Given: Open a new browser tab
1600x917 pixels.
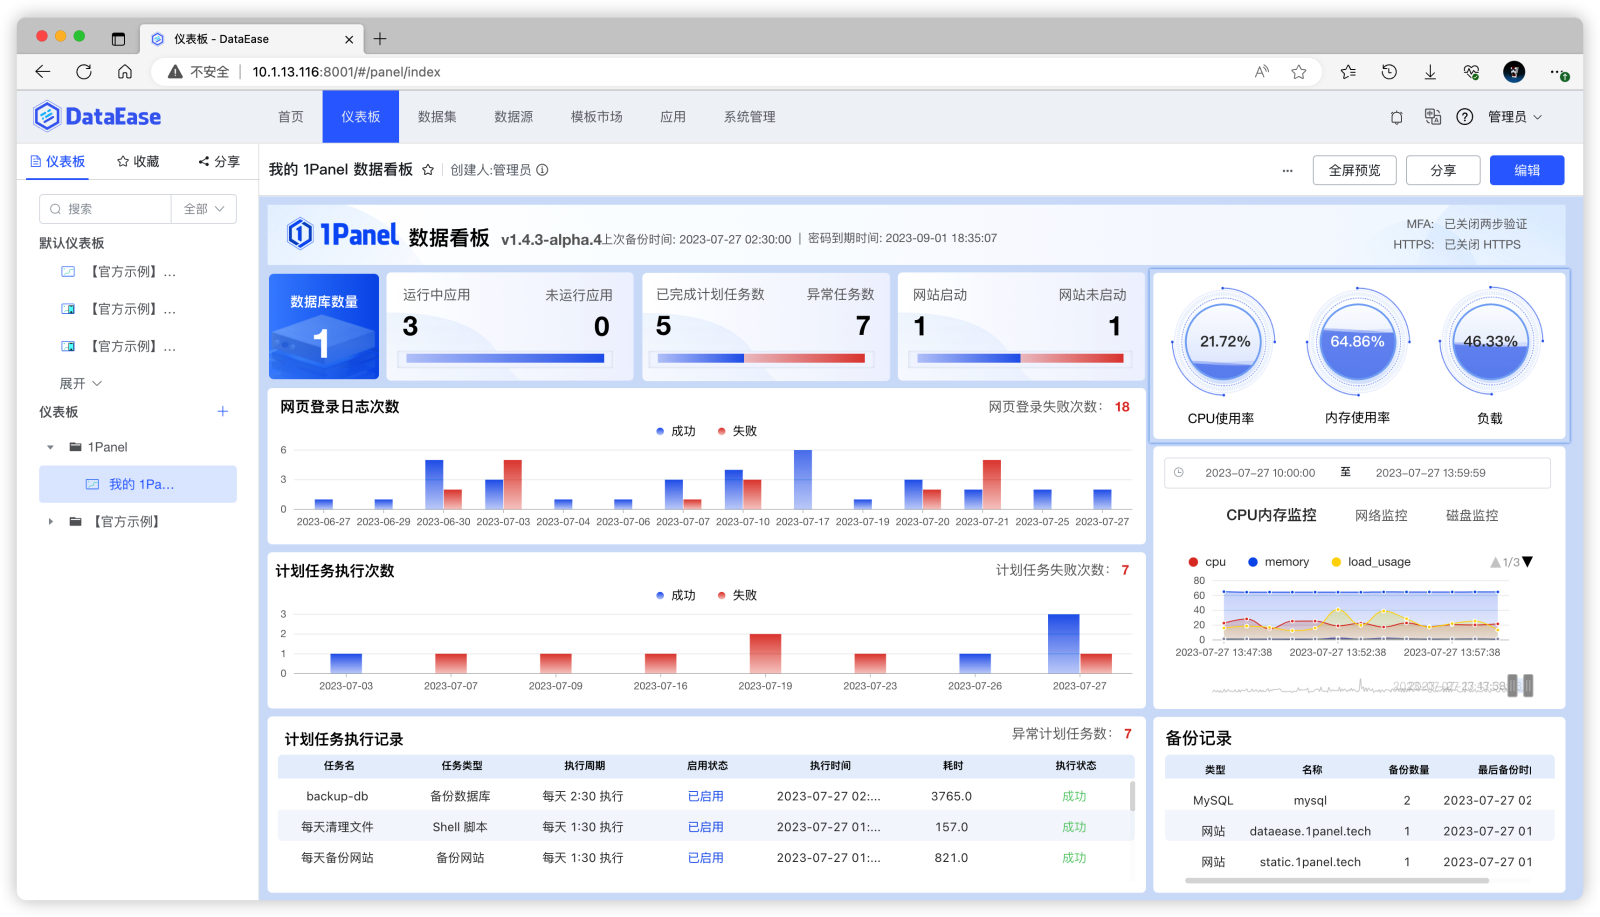Looking at the screenshot, I should click(x=380, y=39).
